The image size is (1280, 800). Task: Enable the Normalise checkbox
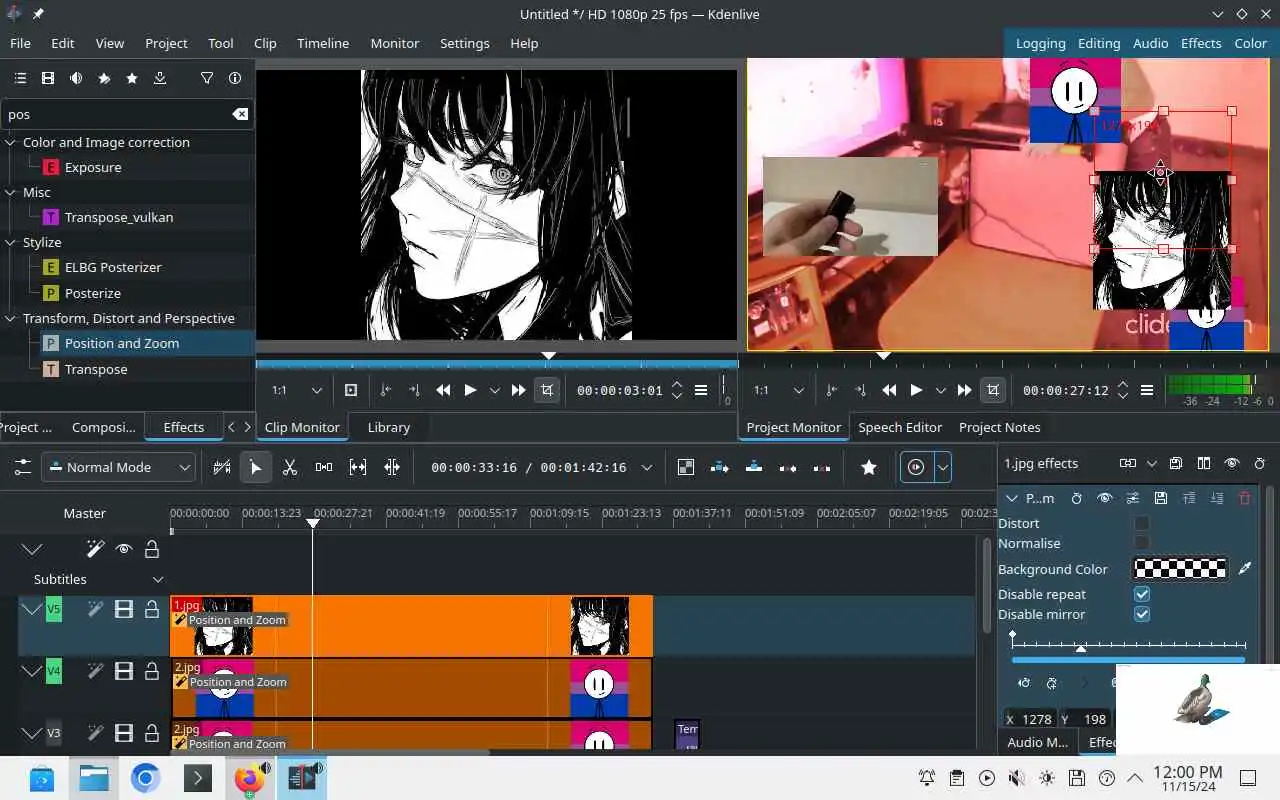click(1142, 543)
